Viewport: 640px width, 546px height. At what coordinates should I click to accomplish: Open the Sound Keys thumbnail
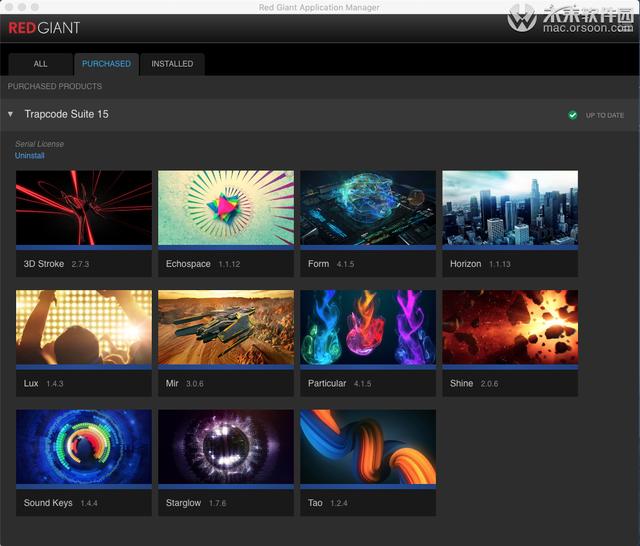point(84,447)
